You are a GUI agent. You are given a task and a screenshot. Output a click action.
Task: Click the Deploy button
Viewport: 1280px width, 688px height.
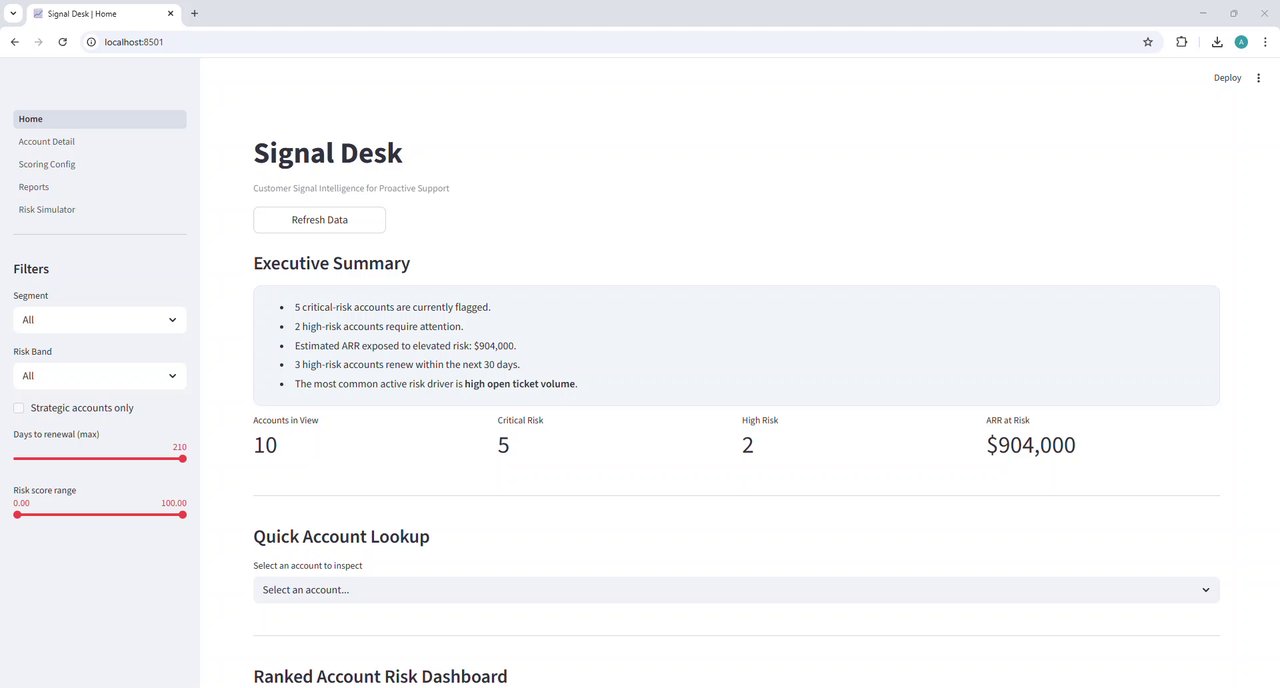(x=1227, y=78)
